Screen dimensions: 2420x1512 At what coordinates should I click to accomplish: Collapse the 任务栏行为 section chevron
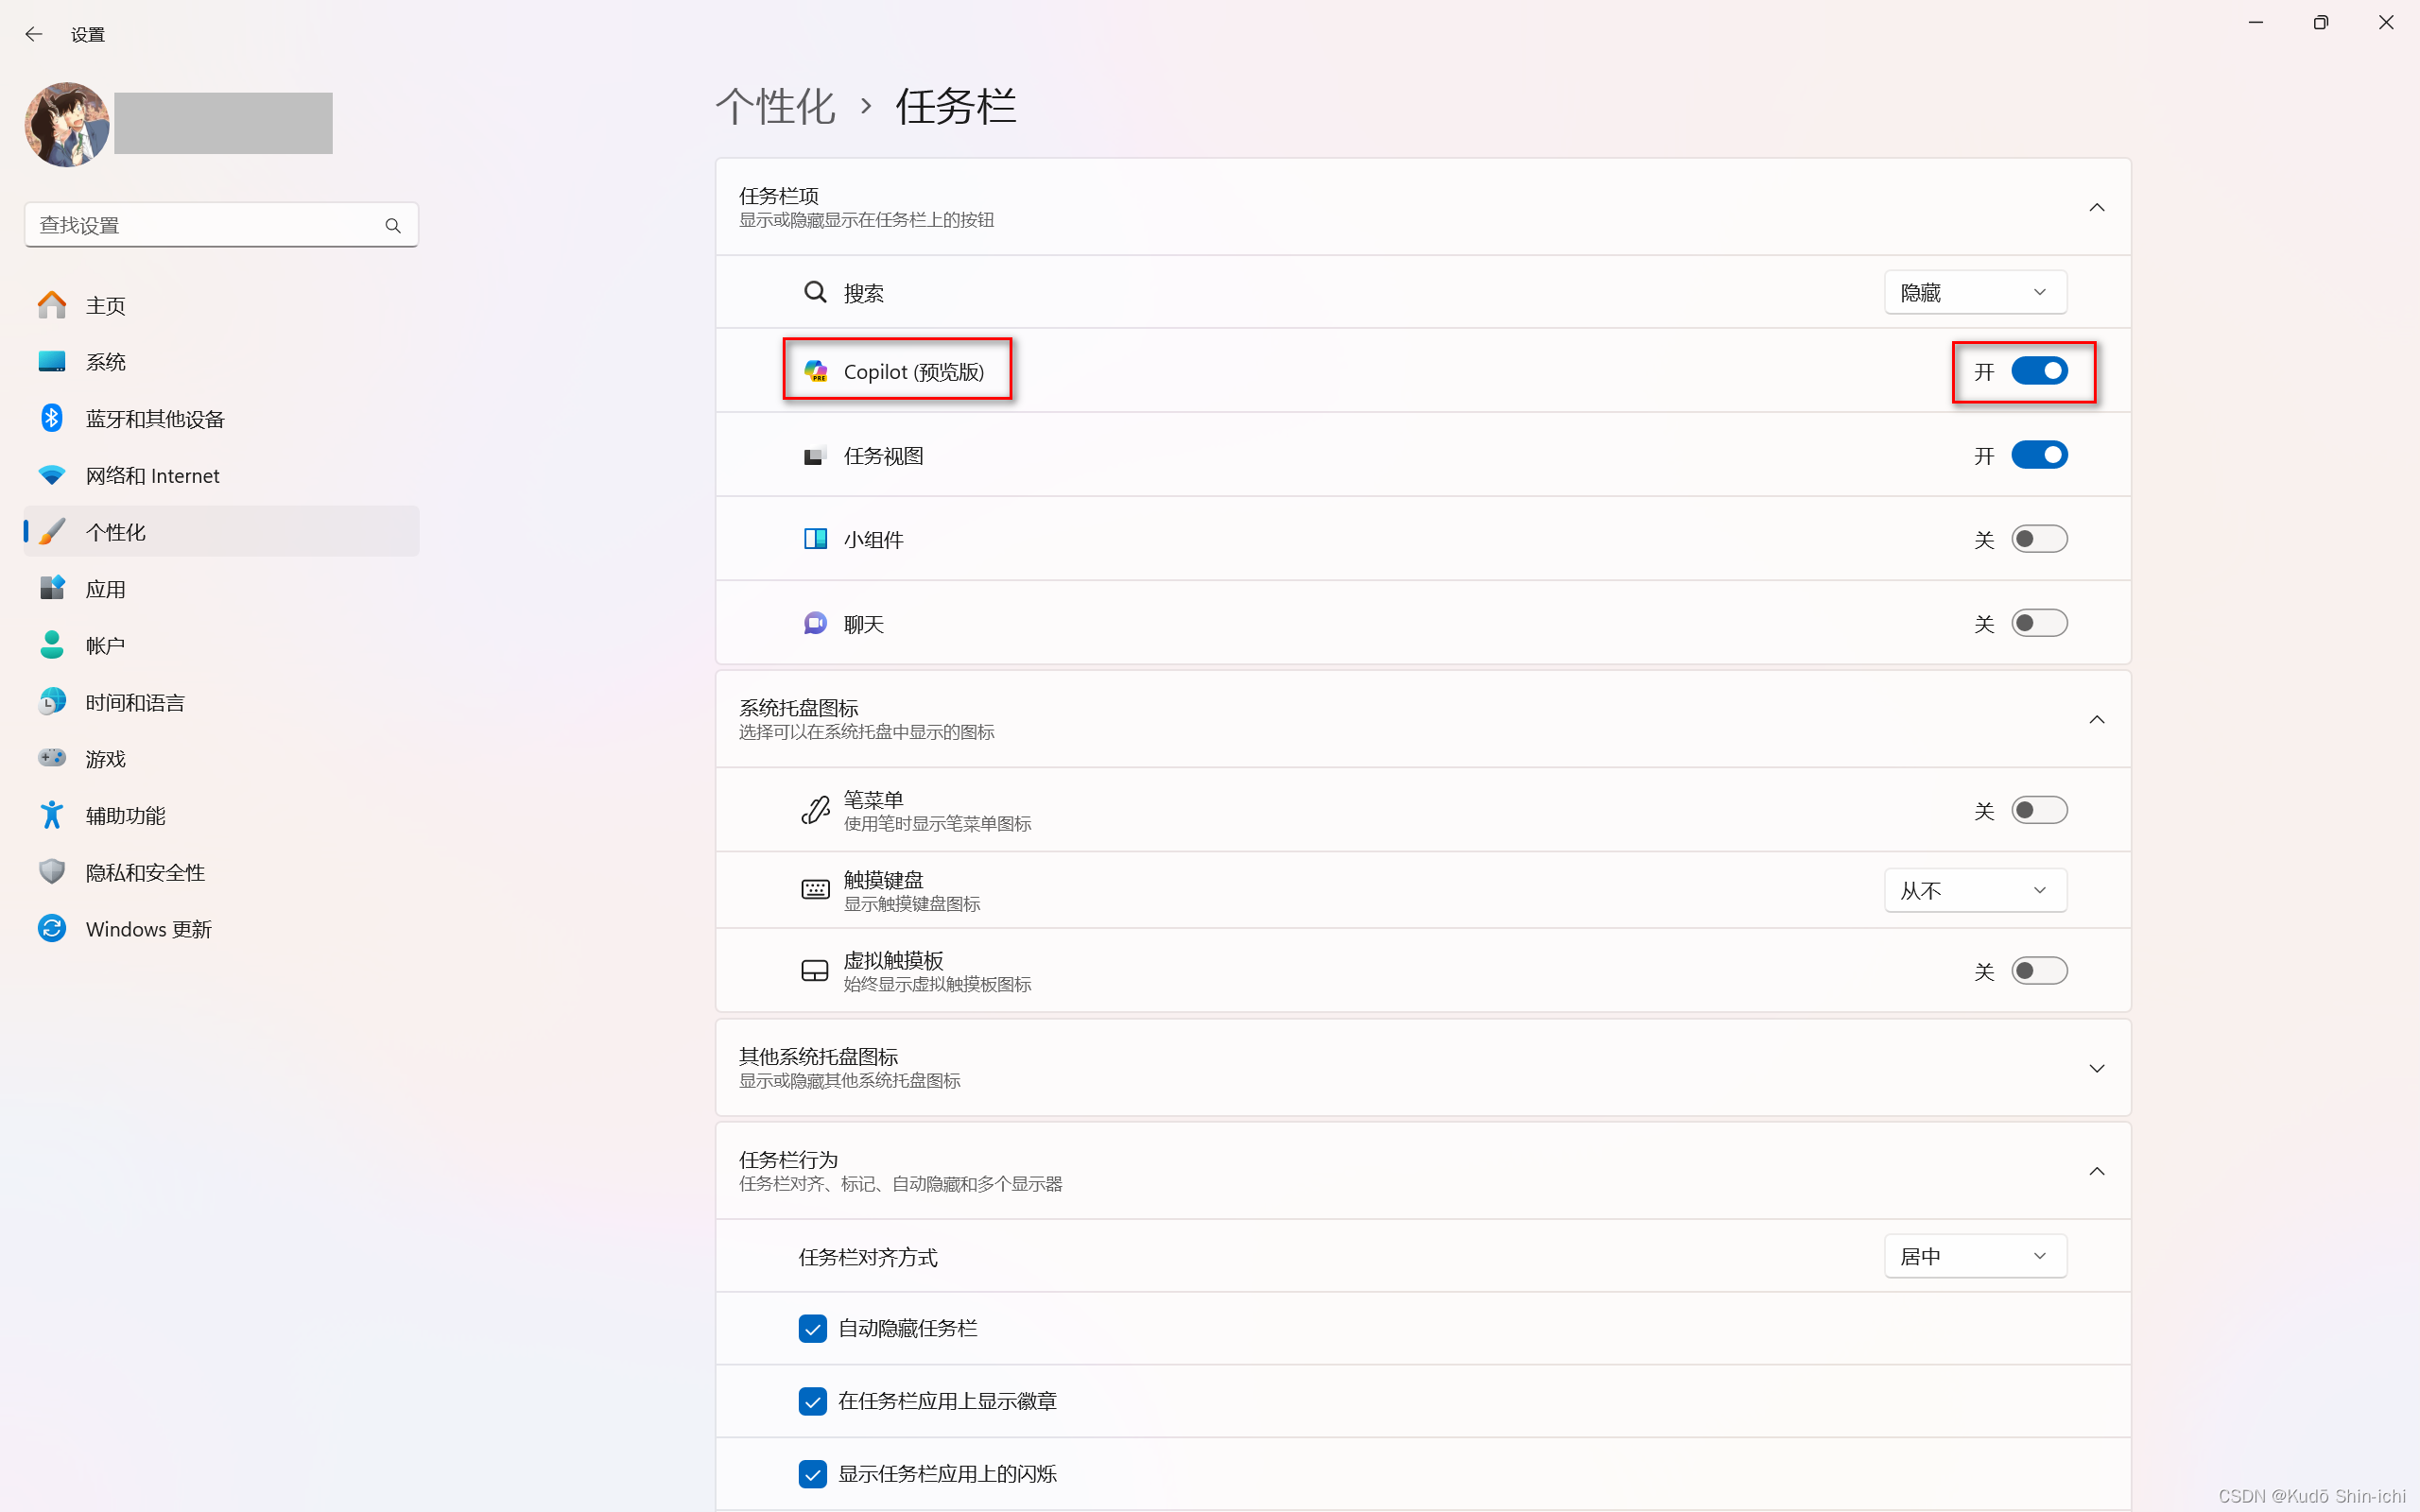click(2097, 1171)
